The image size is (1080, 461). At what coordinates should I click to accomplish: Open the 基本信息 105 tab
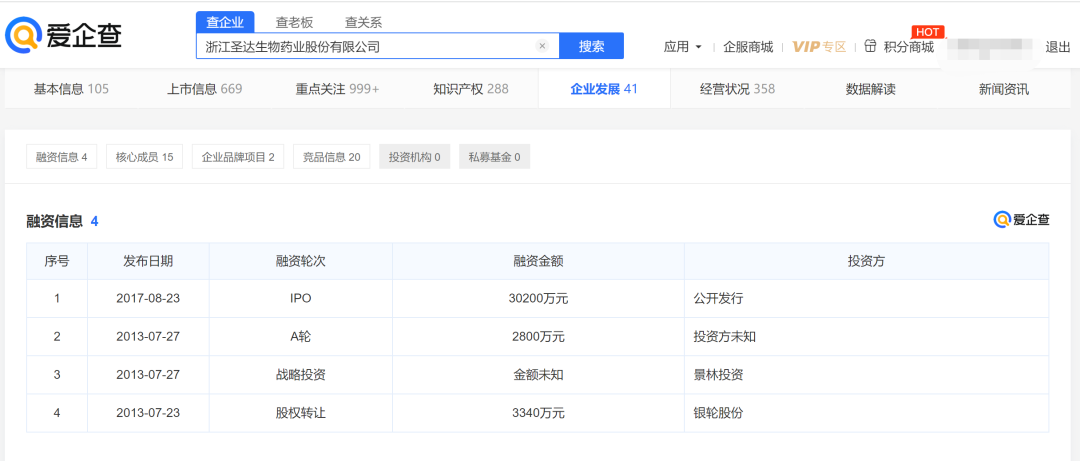(x=71, y=89)
